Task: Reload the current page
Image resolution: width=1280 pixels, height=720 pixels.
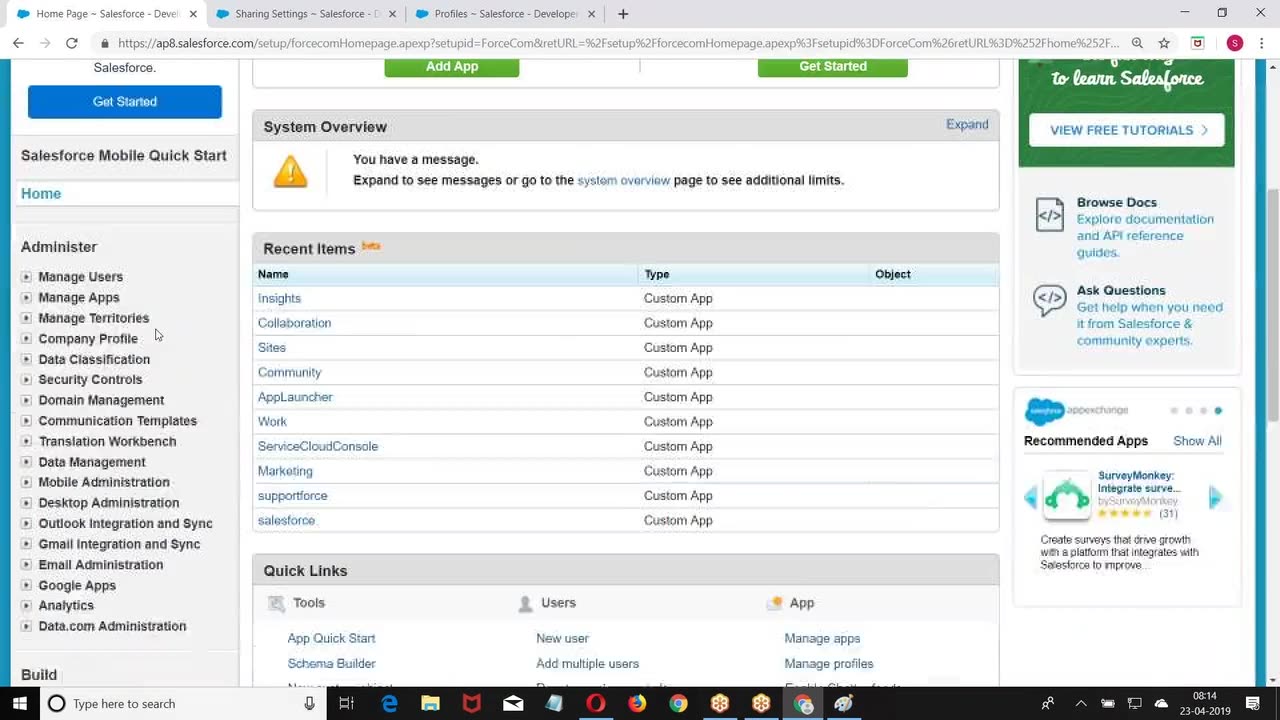Action: [x=71, y=43]
